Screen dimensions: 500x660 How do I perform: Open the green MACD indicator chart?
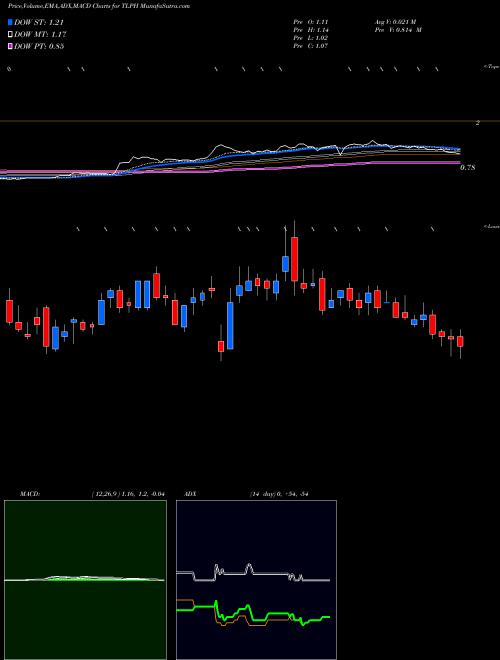(x=85, y=580)
